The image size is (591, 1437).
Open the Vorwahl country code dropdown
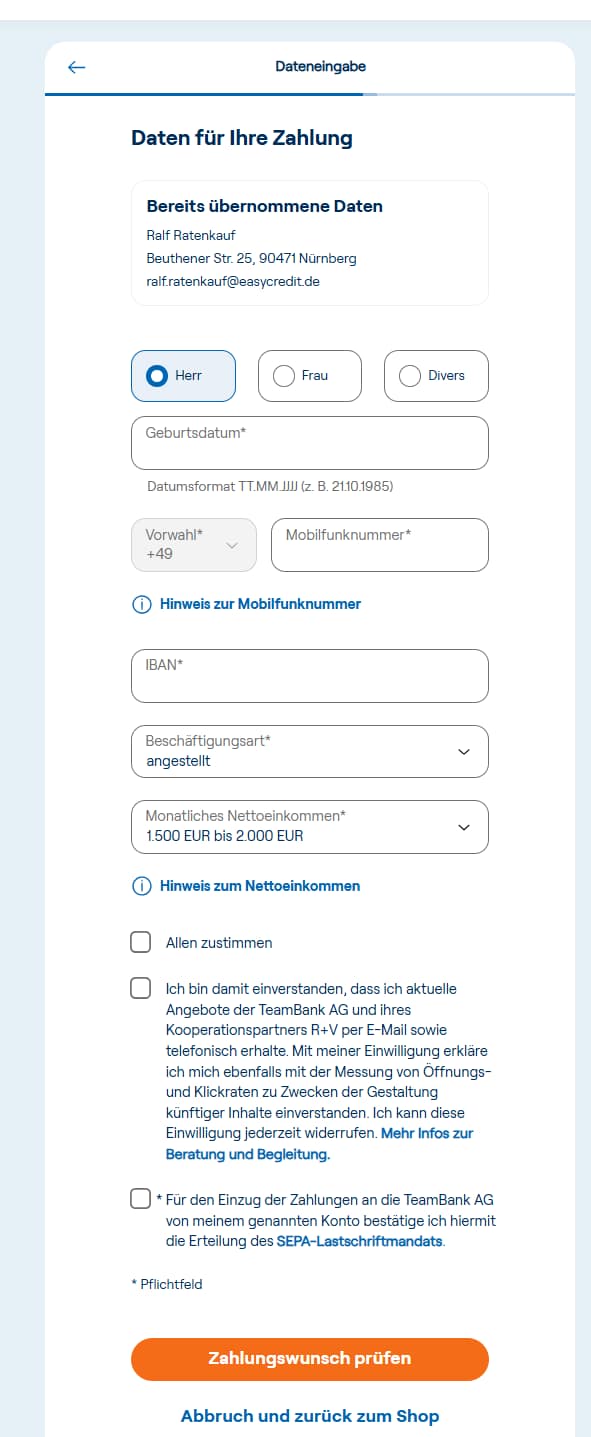(x=193, y=544)
